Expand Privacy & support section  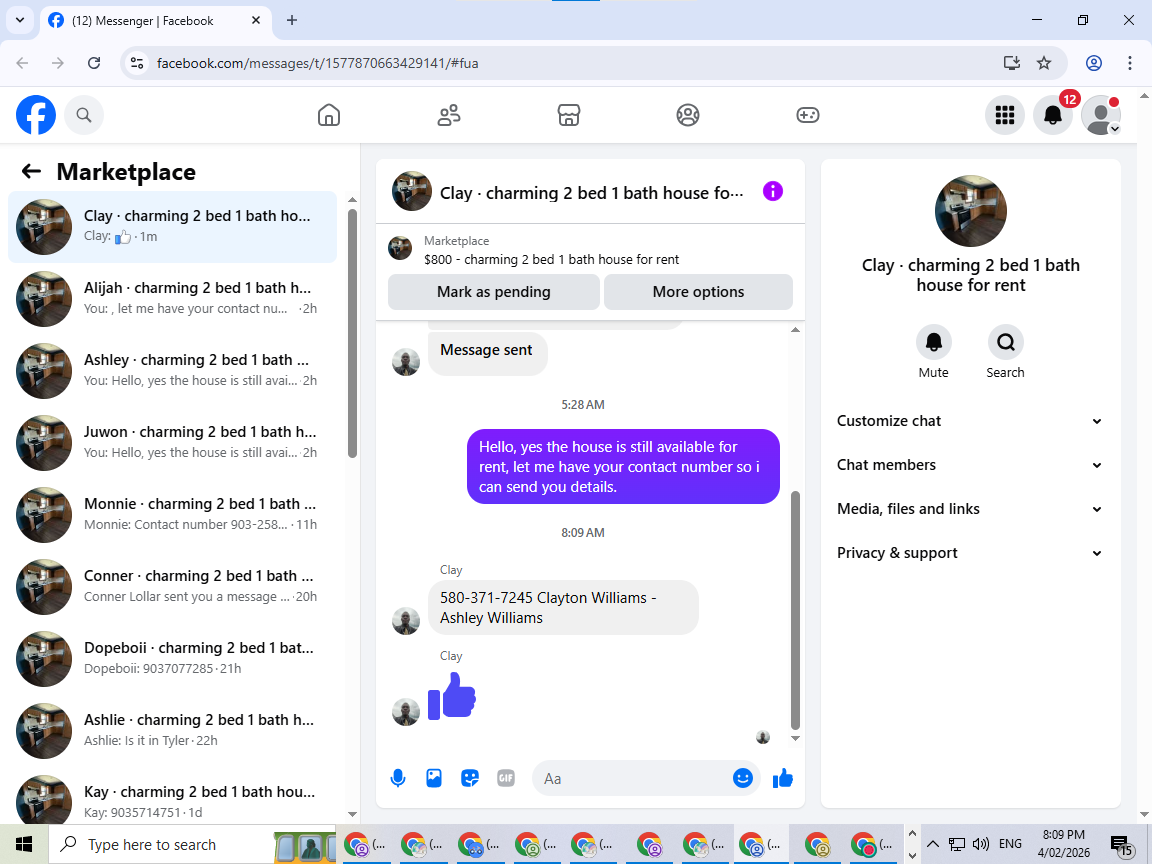(x=971, y=553)
